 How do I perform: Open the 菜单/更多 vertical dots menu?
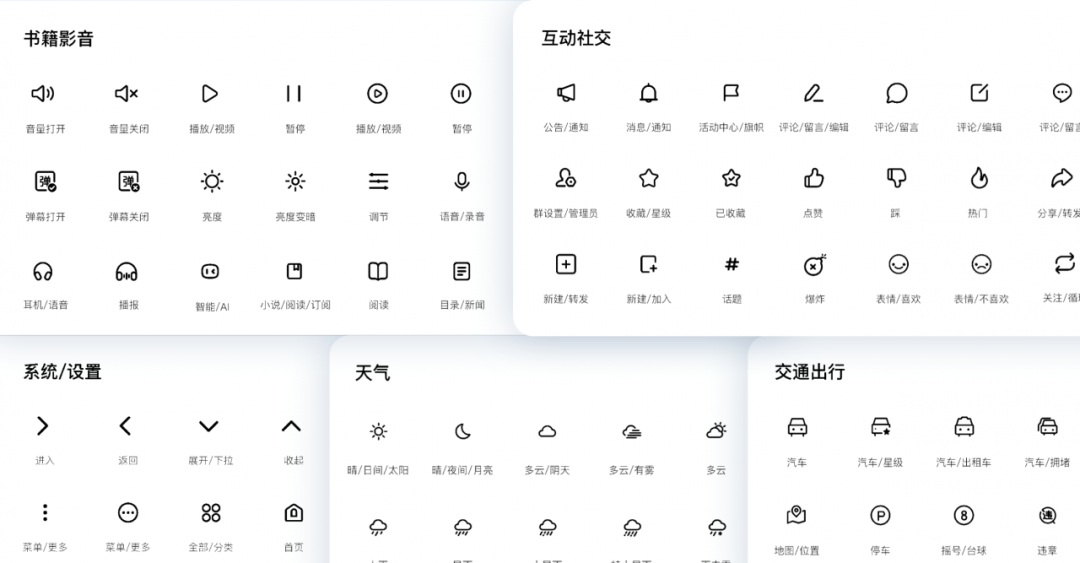45,513
